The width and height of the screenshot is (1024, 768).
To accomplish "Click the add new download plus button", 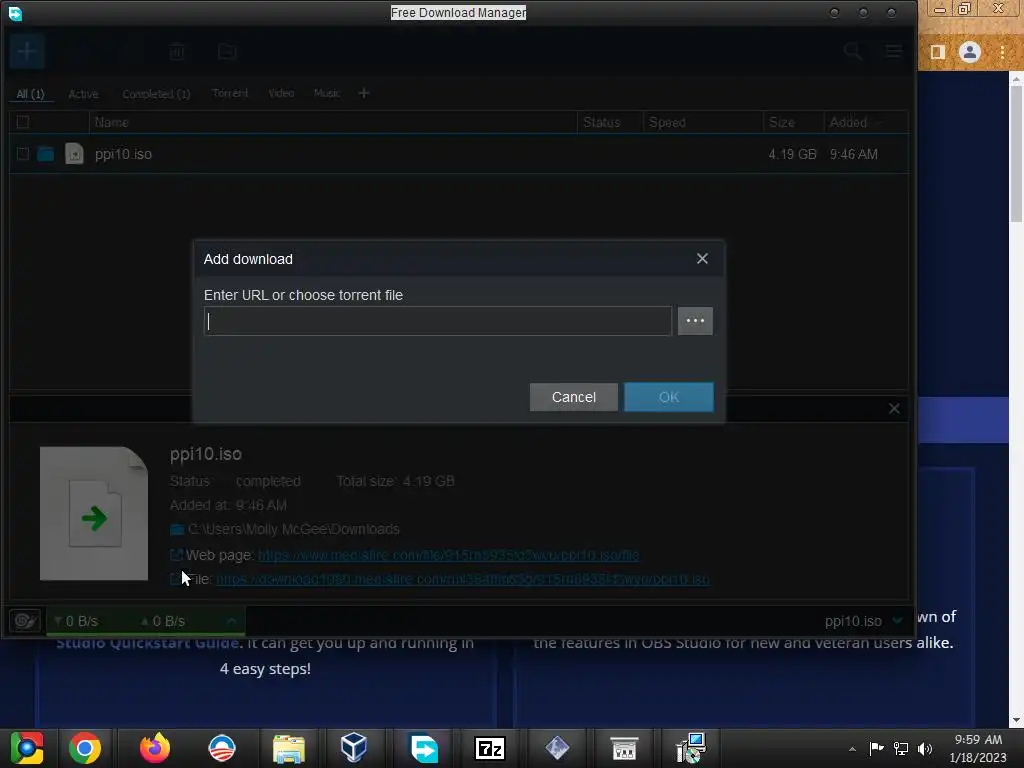I will [27, 51].
